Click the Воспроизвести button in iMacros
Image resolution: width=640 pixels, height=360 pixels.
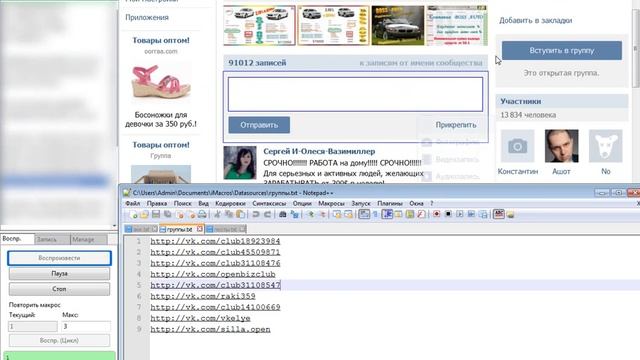[x=59, y=258]
